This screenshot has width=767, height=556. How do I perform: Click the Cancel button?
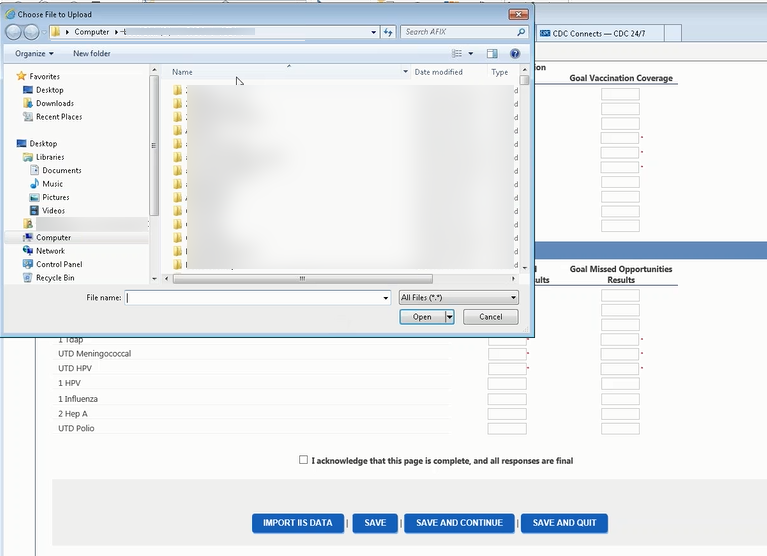tap(491, 317)
